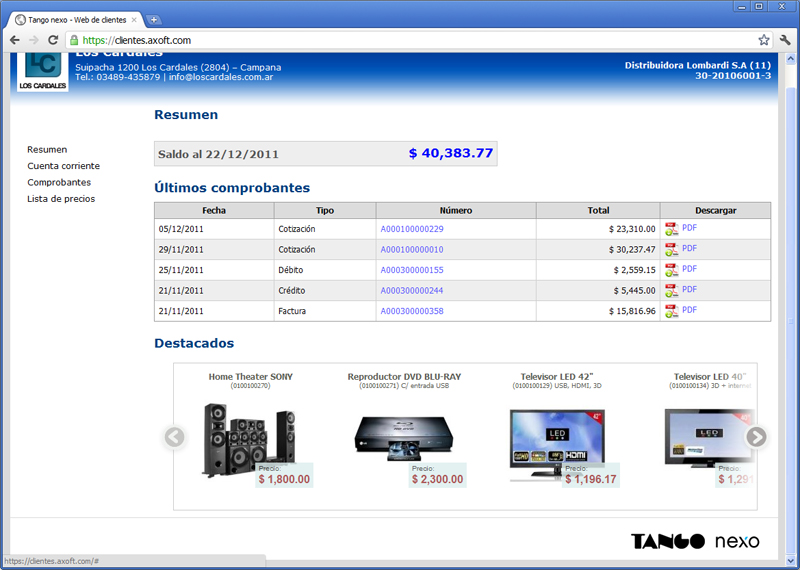The image size is (800, 570).
Task: Click the Número column header
Action: (456, 210)
